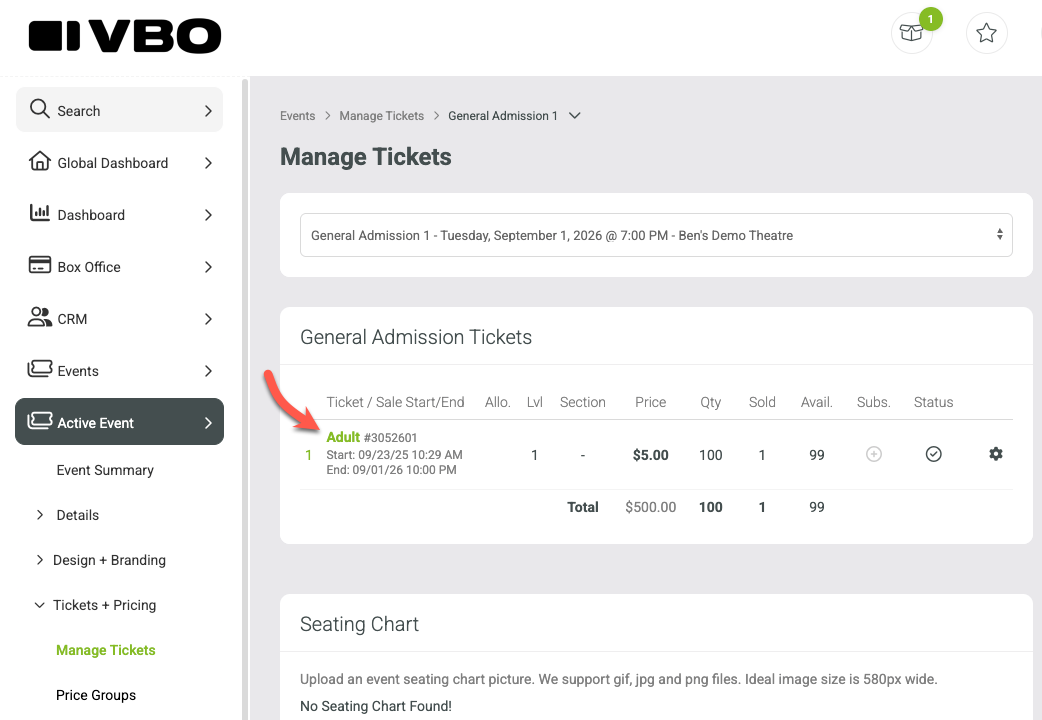Click the Global Dashboard home icon

coord(40,162)
